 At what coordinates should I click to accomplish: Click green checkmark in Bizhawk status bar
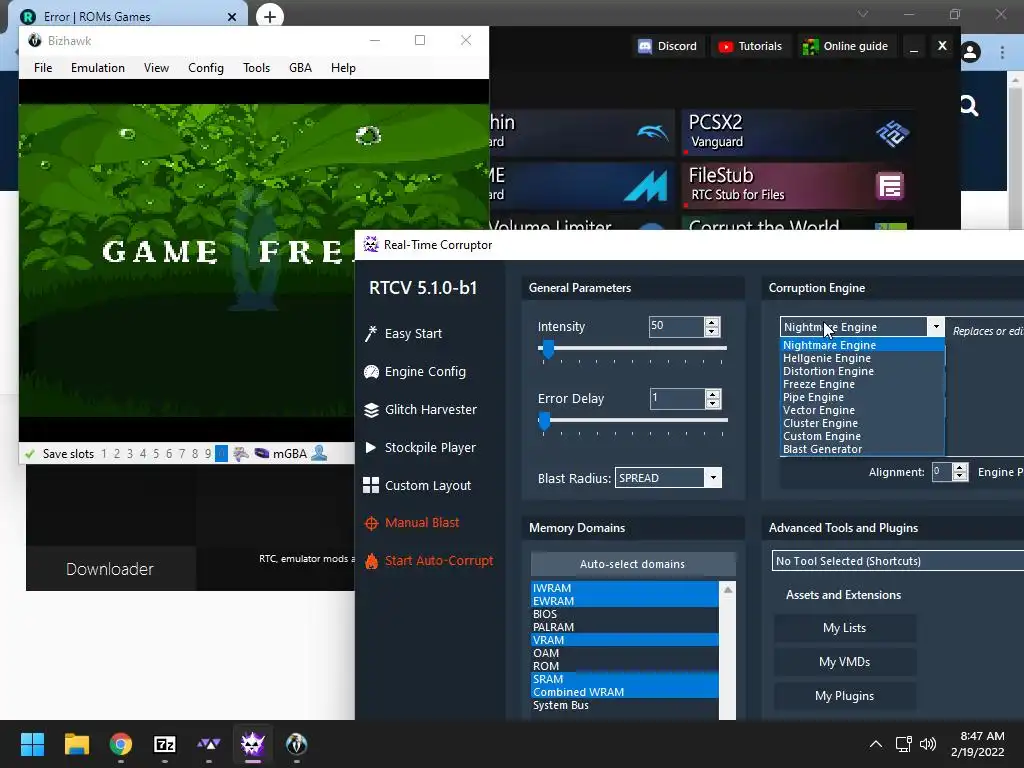(29, 453)
